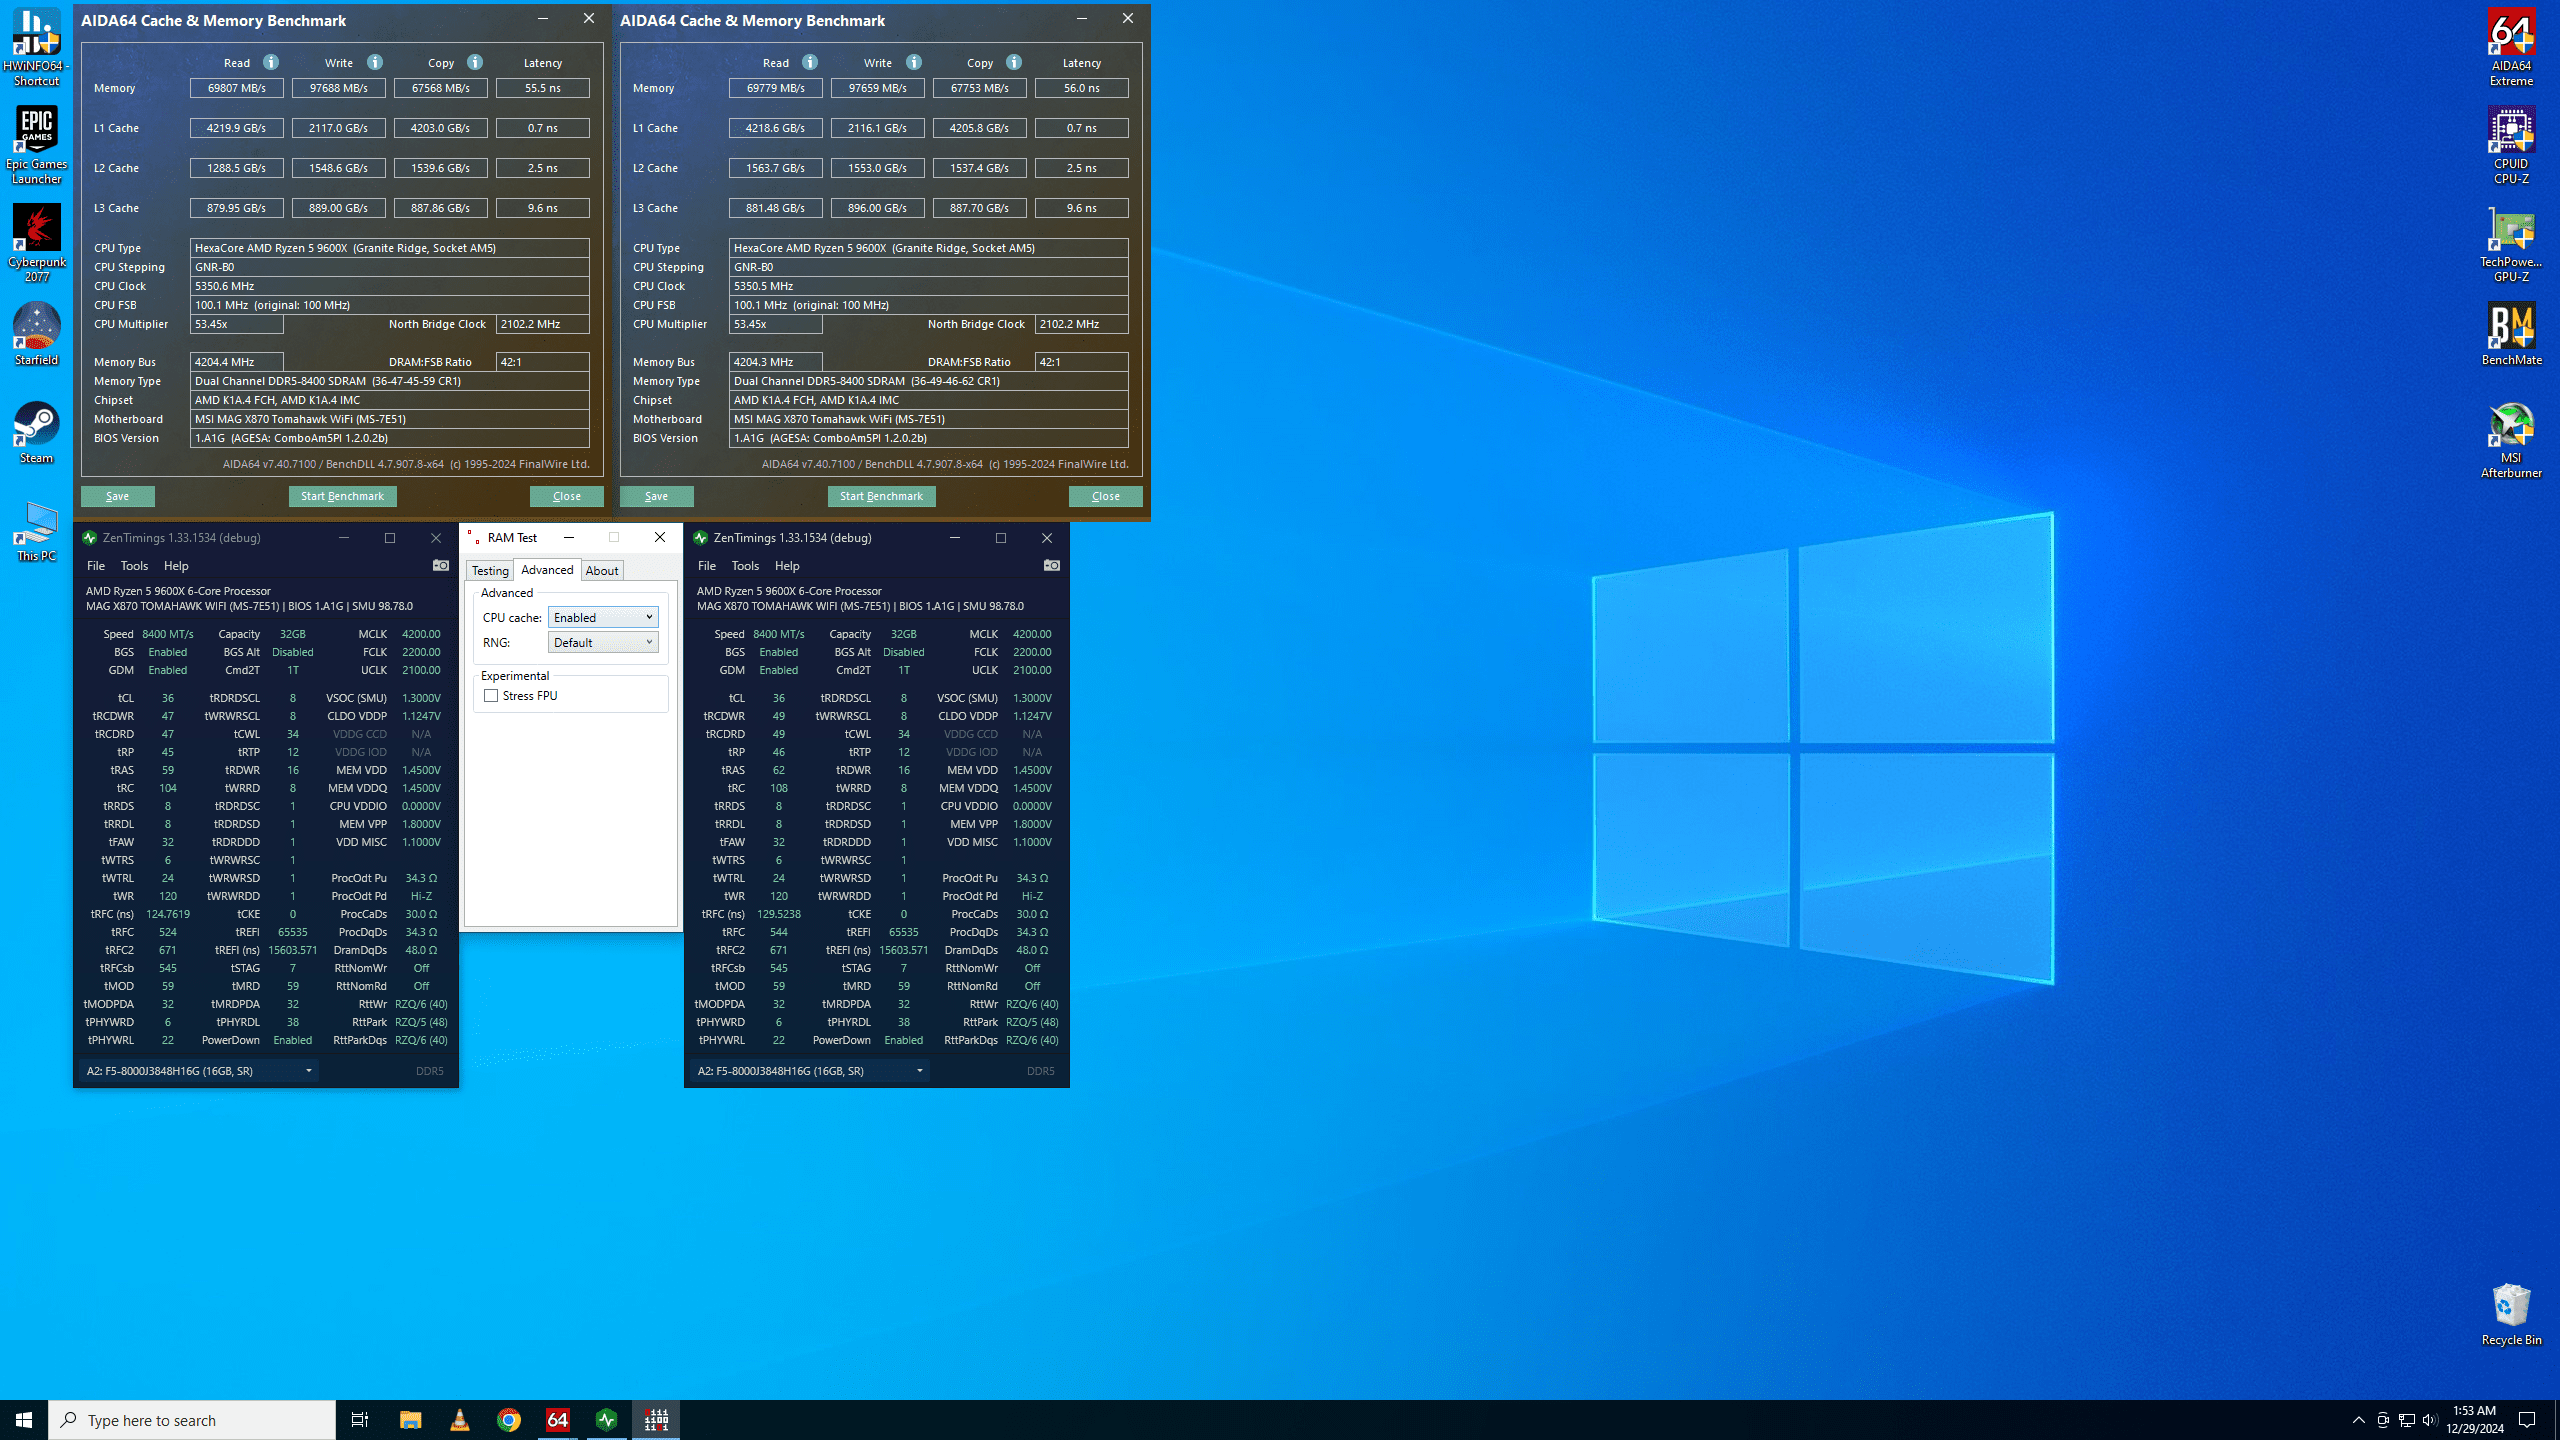Click the L2 Cache Read value 1288.5 GB/s

pyautogui.click(x=237, y=168)
